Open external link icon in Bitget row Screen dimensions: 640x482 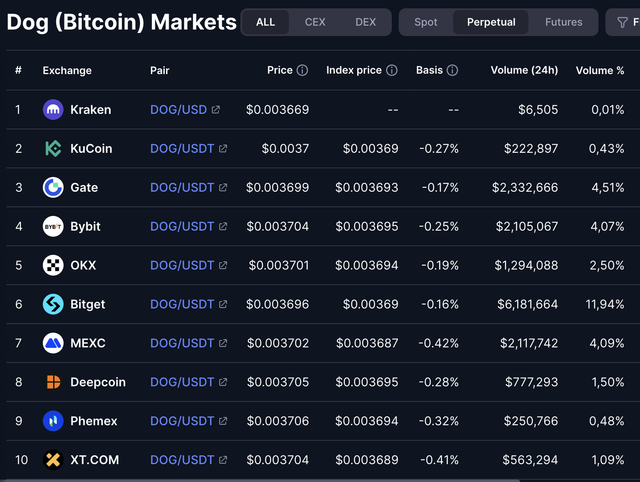click(x=223, y=304)
